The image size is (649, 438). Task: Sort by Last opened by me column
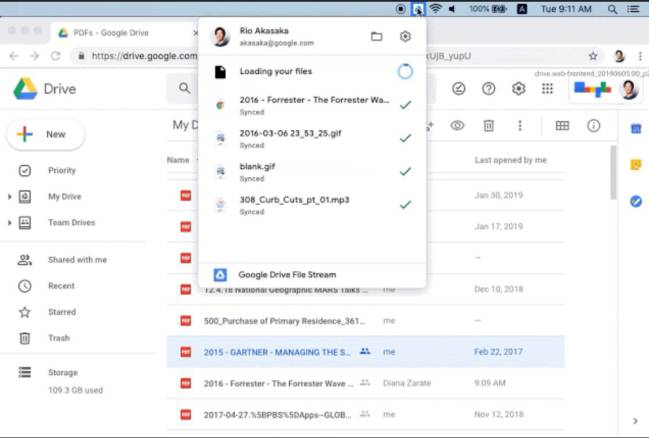pos(510,160)
